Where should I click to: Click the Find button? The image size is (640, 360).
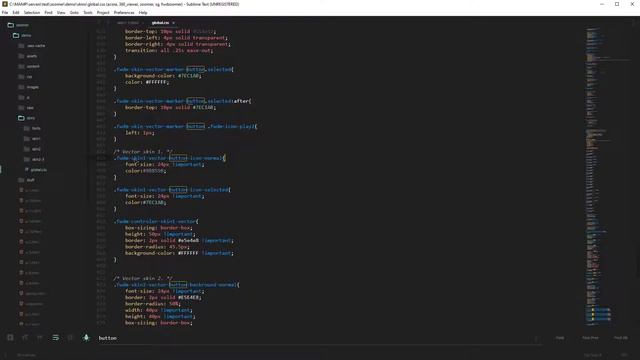[560, 338]
